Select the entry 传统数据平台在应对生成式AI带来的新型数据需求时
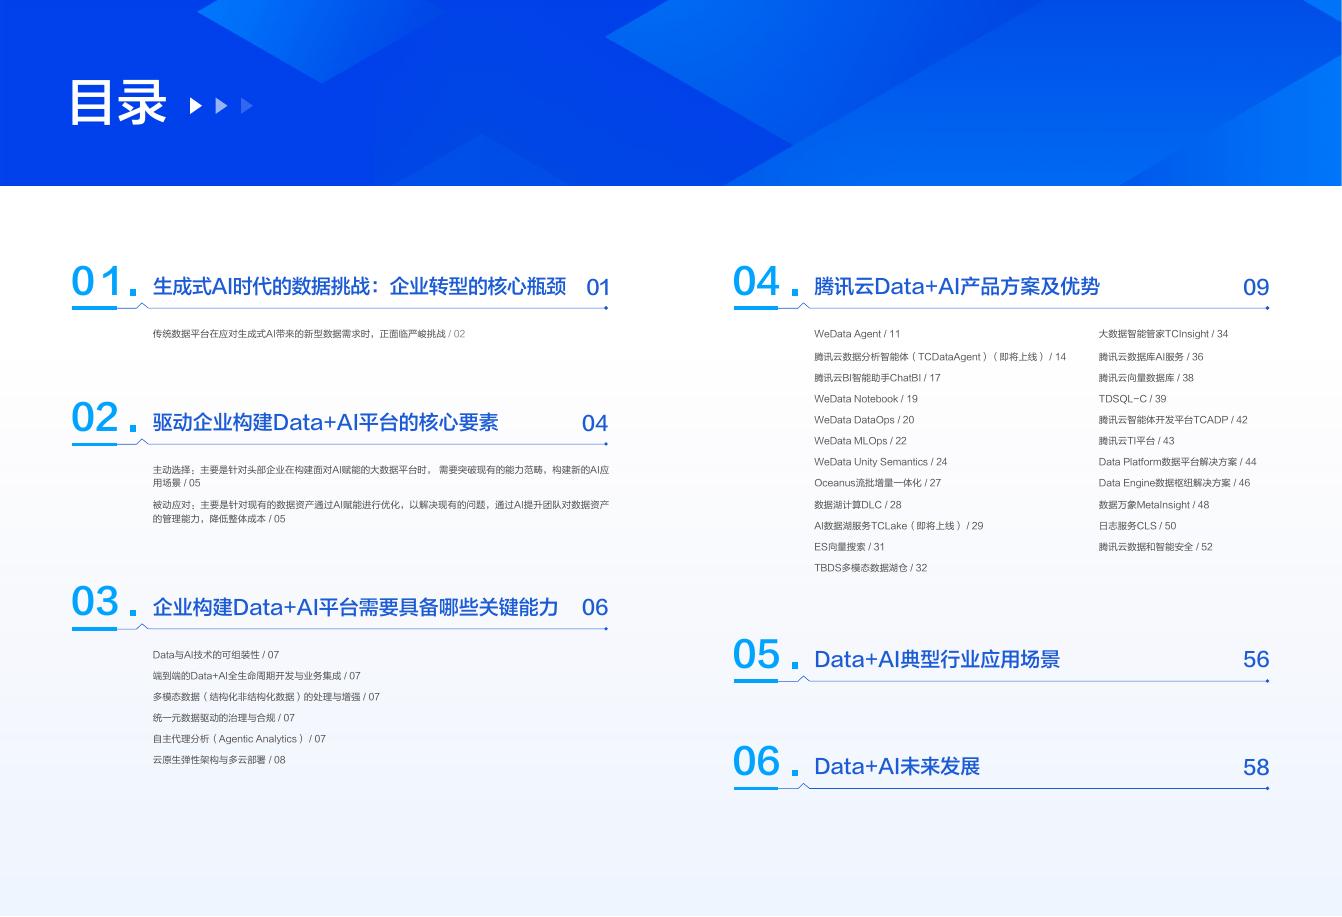1342x917 pixels. point(309,334)
